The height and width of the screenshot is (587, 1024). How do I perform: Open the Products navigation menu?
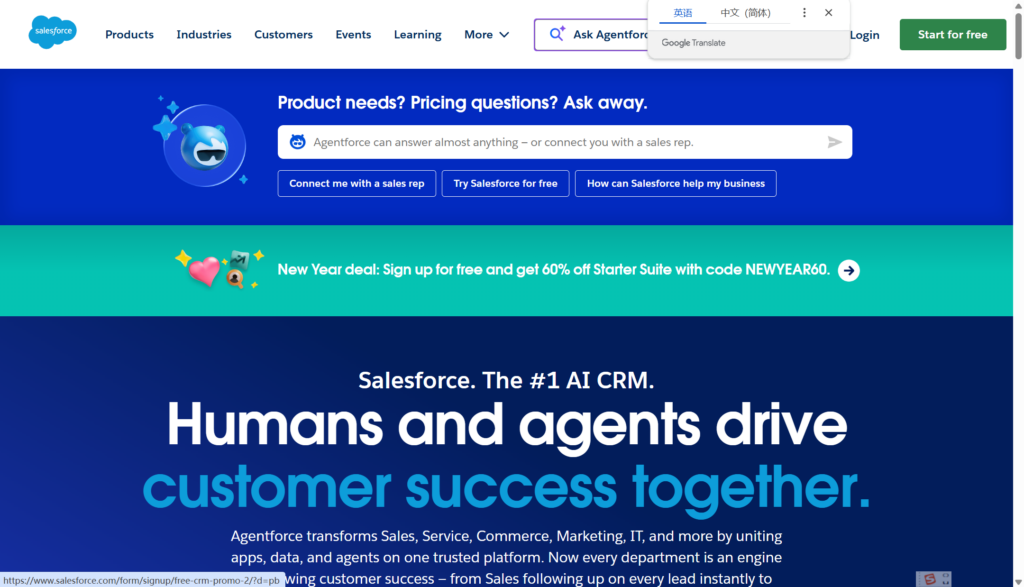[x=129, y=34]
